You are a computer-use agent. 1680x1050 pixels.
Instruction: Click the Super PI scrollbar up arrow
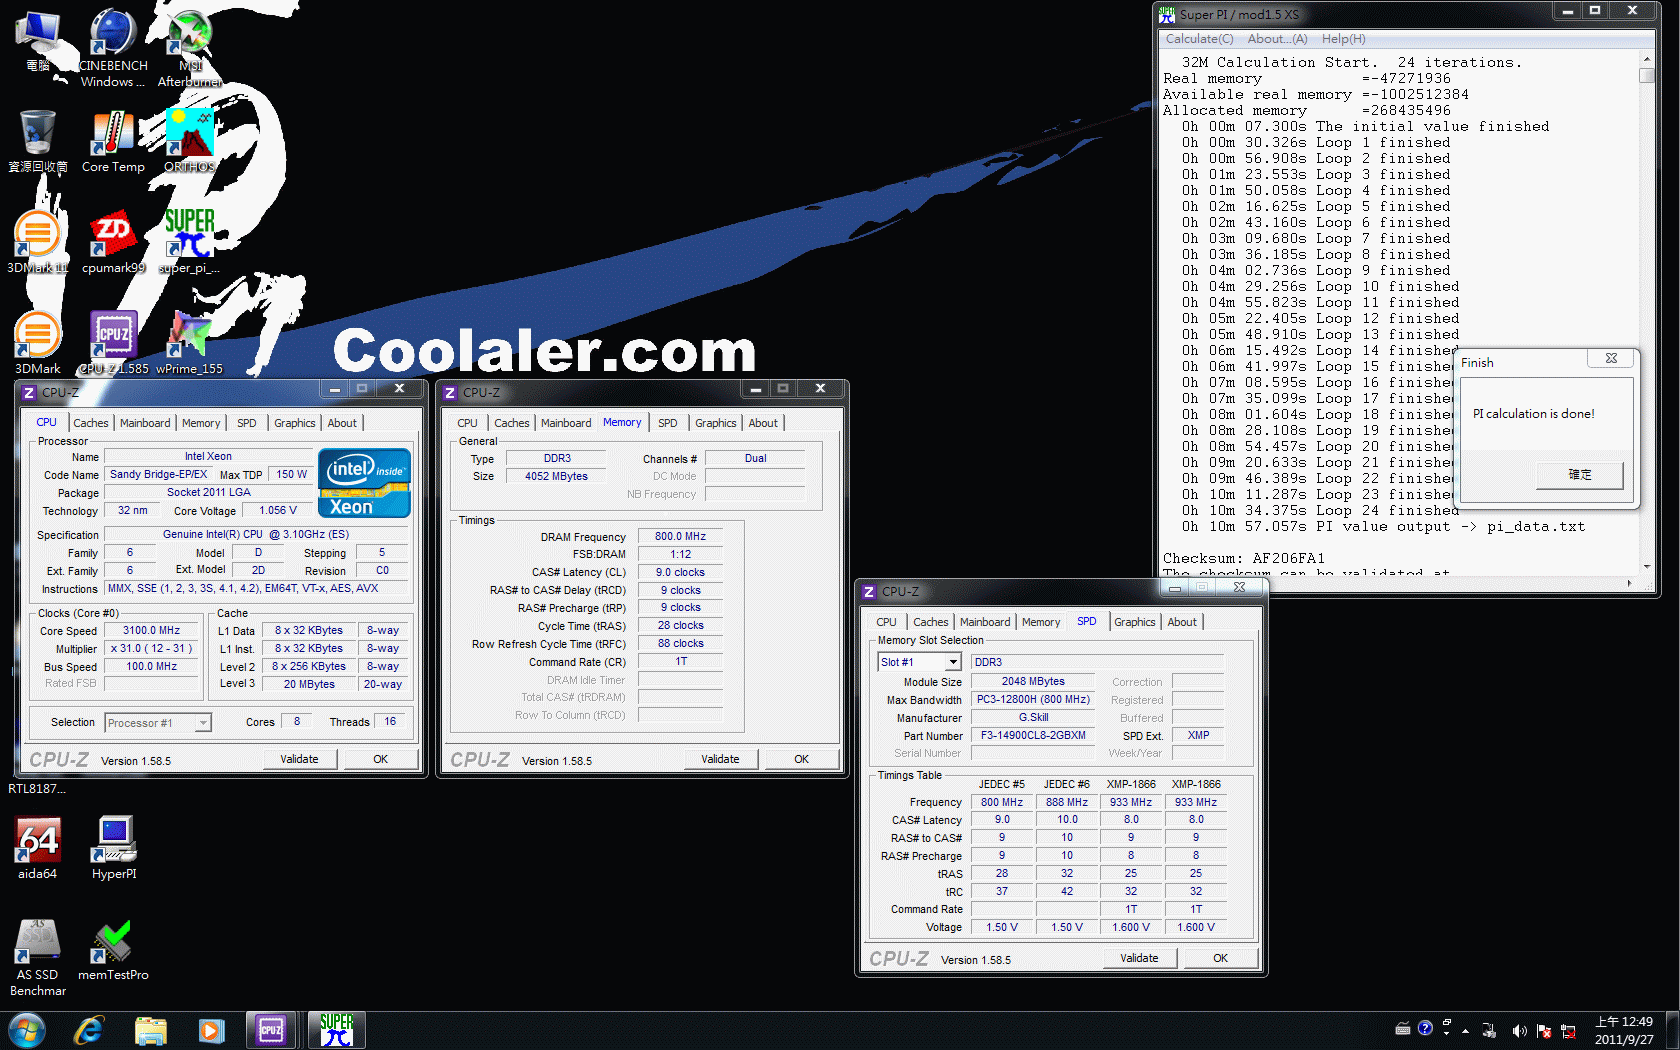1646,59
